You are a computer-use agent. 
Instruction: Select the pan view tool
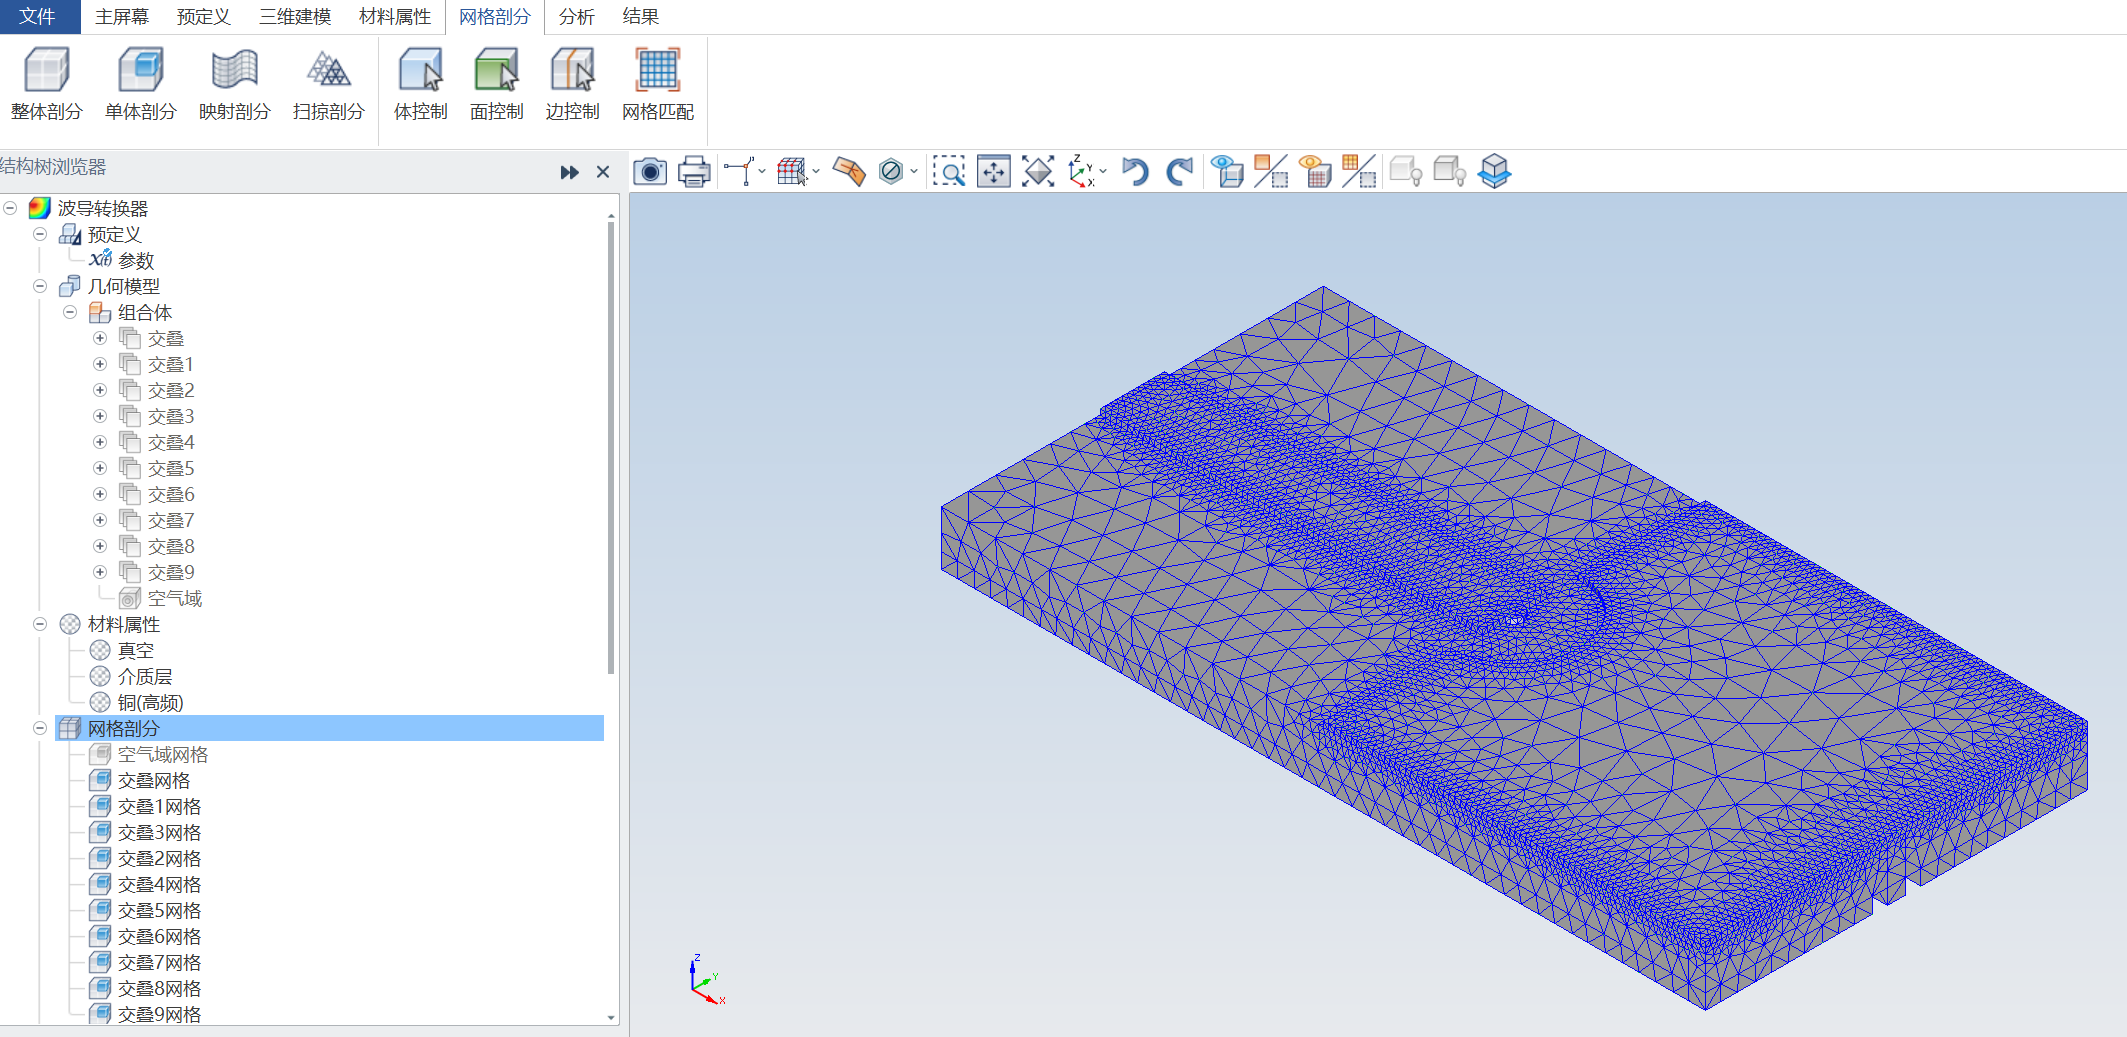[993, 172]
